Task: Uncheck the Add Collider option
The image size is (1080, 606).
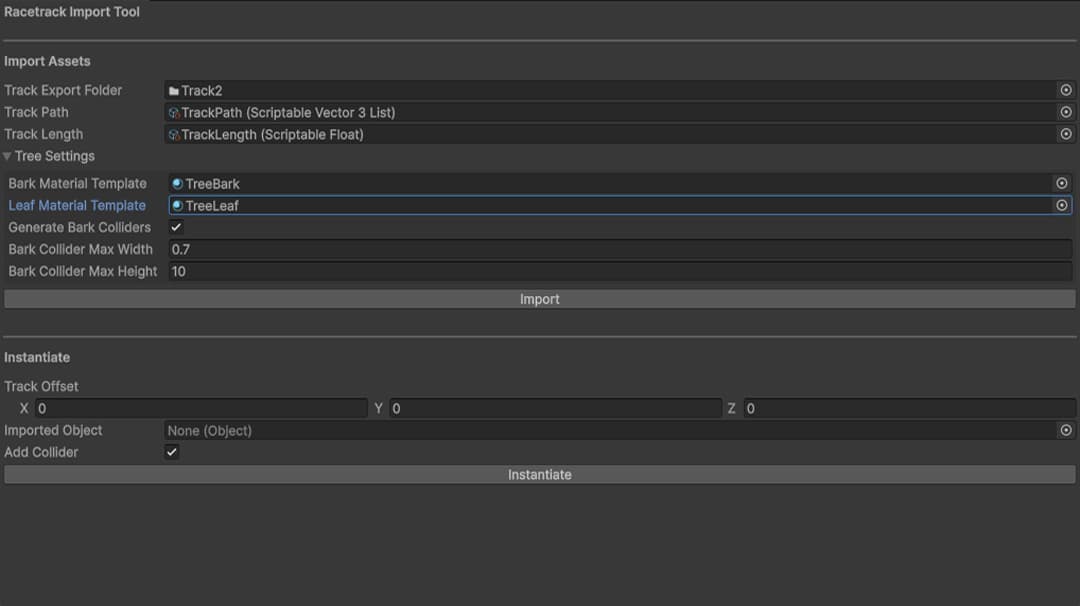Action: coord(172,452)
